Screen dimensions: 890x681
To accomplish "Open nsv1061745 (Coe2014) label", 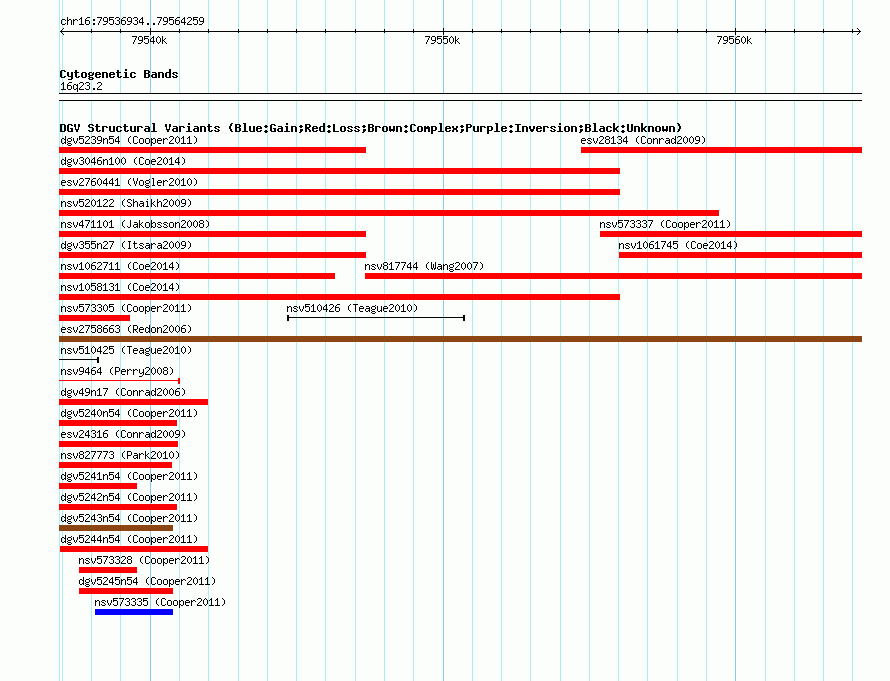I will tap(678, 245).
